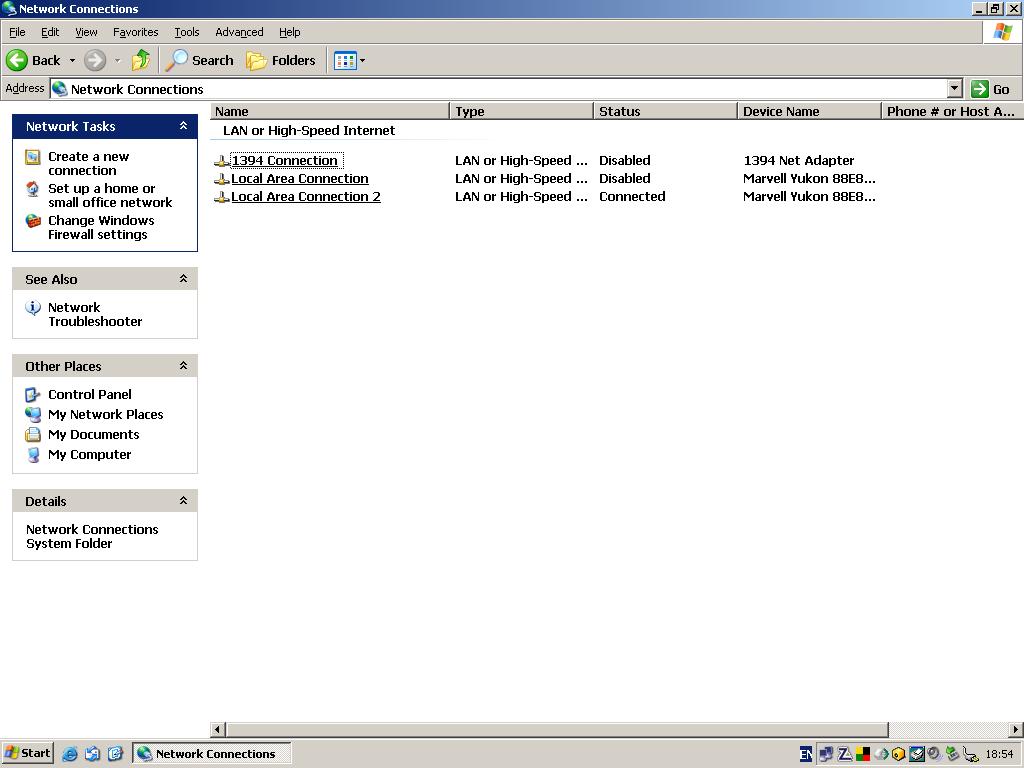Click the Views grid icon
The image size is (1024, 768).
tap(345, 61)
